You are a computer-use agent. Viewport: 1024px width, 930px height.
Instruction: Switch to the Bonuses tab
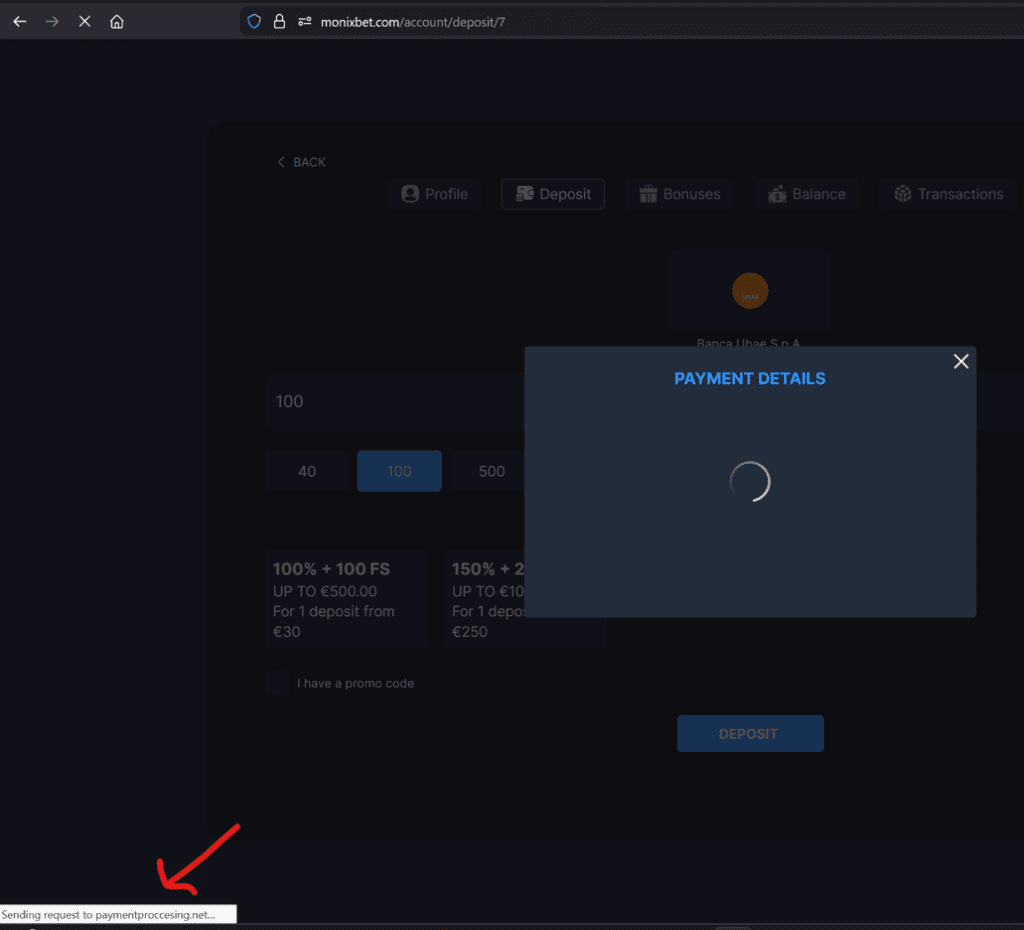pyautogui.click(x=678, y=194)
